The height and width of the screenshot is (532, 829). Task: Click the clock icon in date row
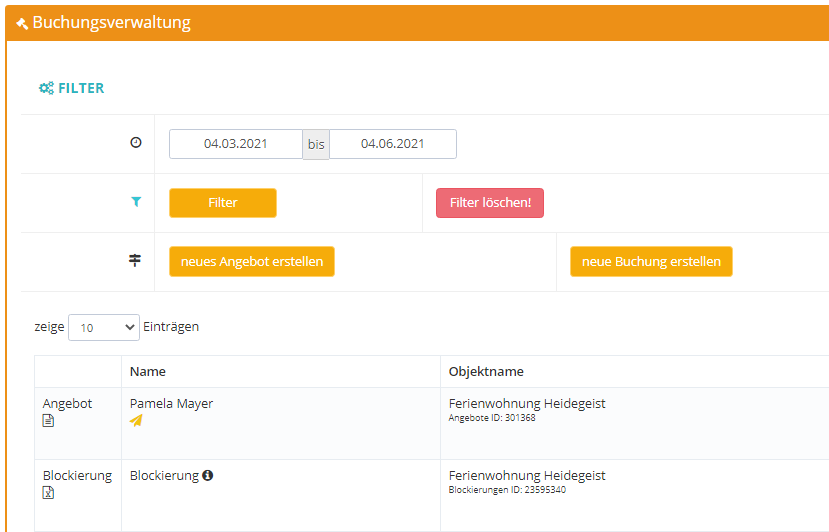point(136,143)
